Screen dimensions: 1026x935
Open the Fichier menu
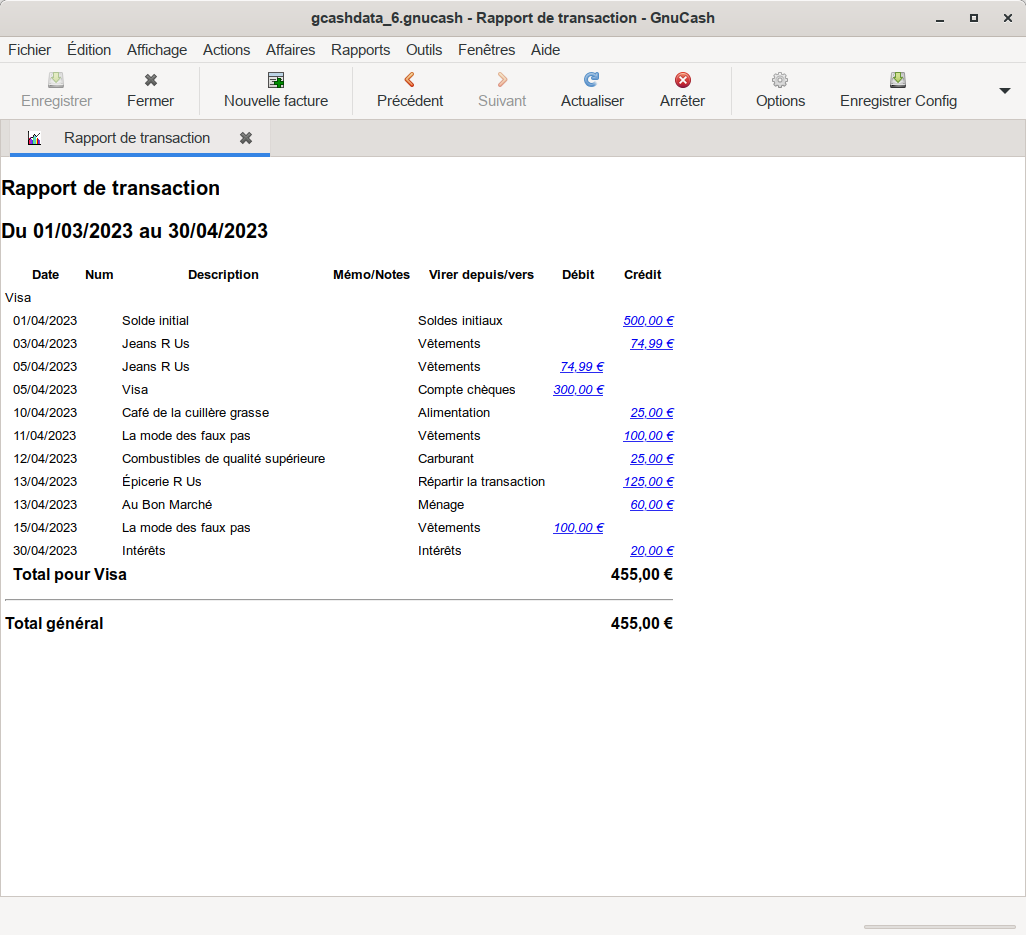click(30, 50)
